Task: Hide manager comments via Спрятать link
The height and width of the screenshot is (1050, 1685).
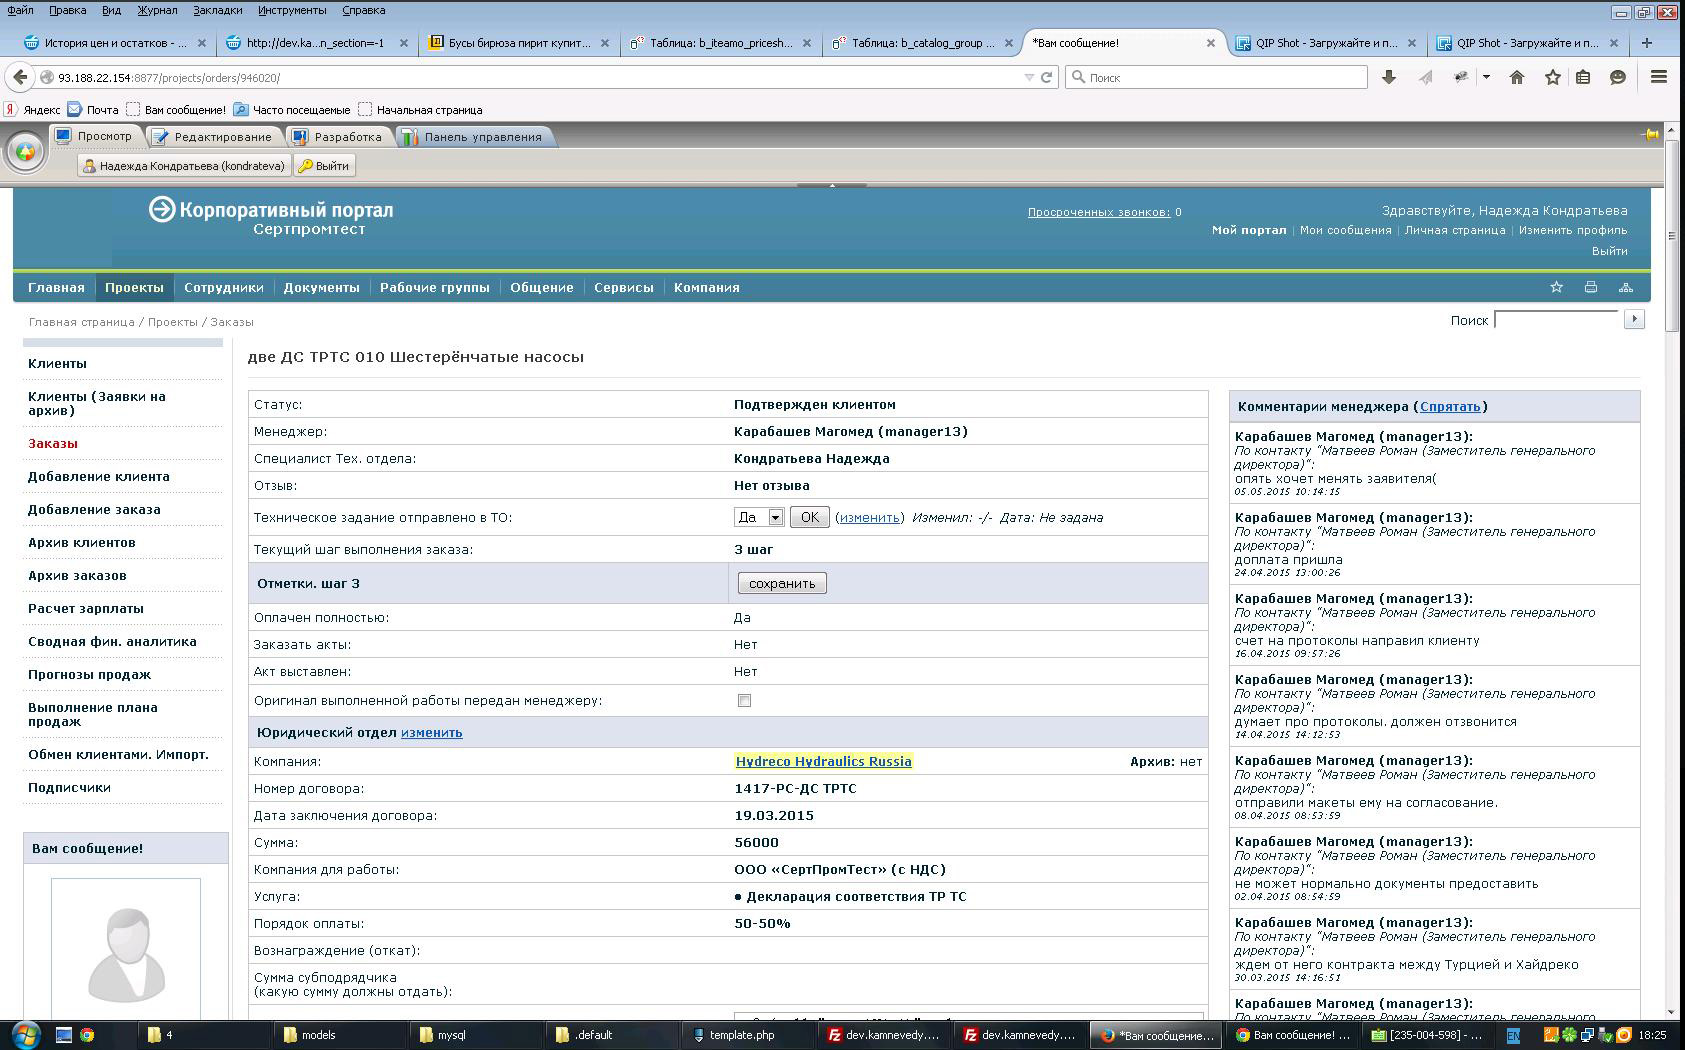Action: [1450, 406]
